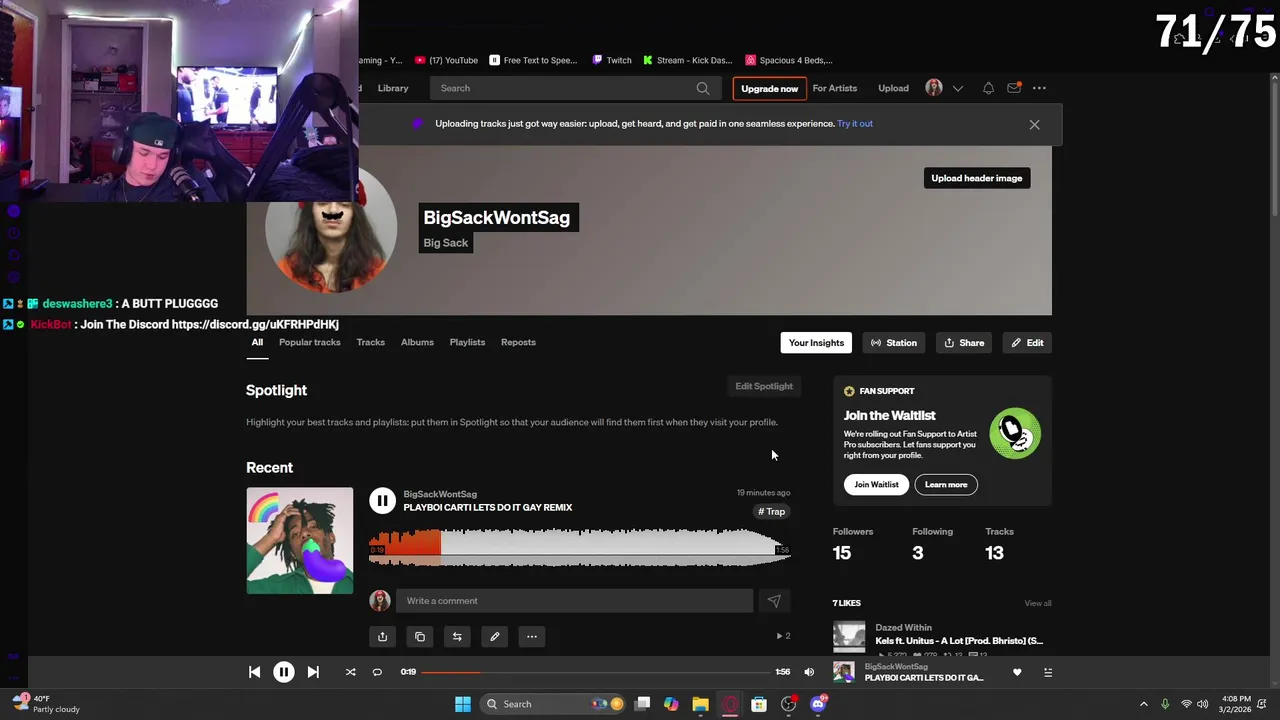Select the #Trap tag
Screen dimensions: 1280x720
click(x=772, y=511)
